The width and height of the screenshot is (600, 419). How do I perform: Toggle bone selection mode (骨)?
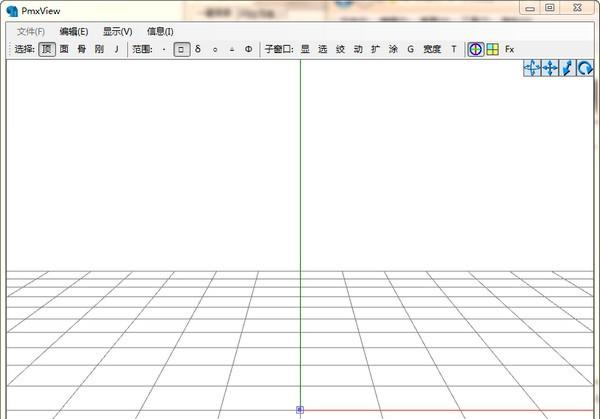[x=81, y=49]
